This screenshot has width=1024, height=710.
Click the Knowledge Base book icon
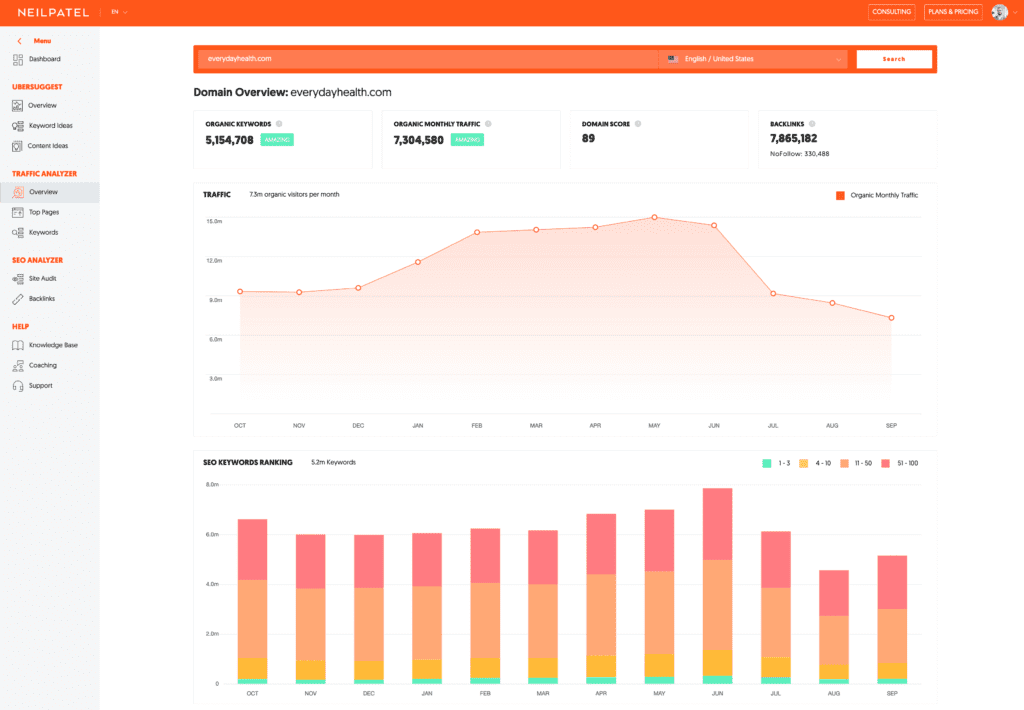[x=18, y=346]
